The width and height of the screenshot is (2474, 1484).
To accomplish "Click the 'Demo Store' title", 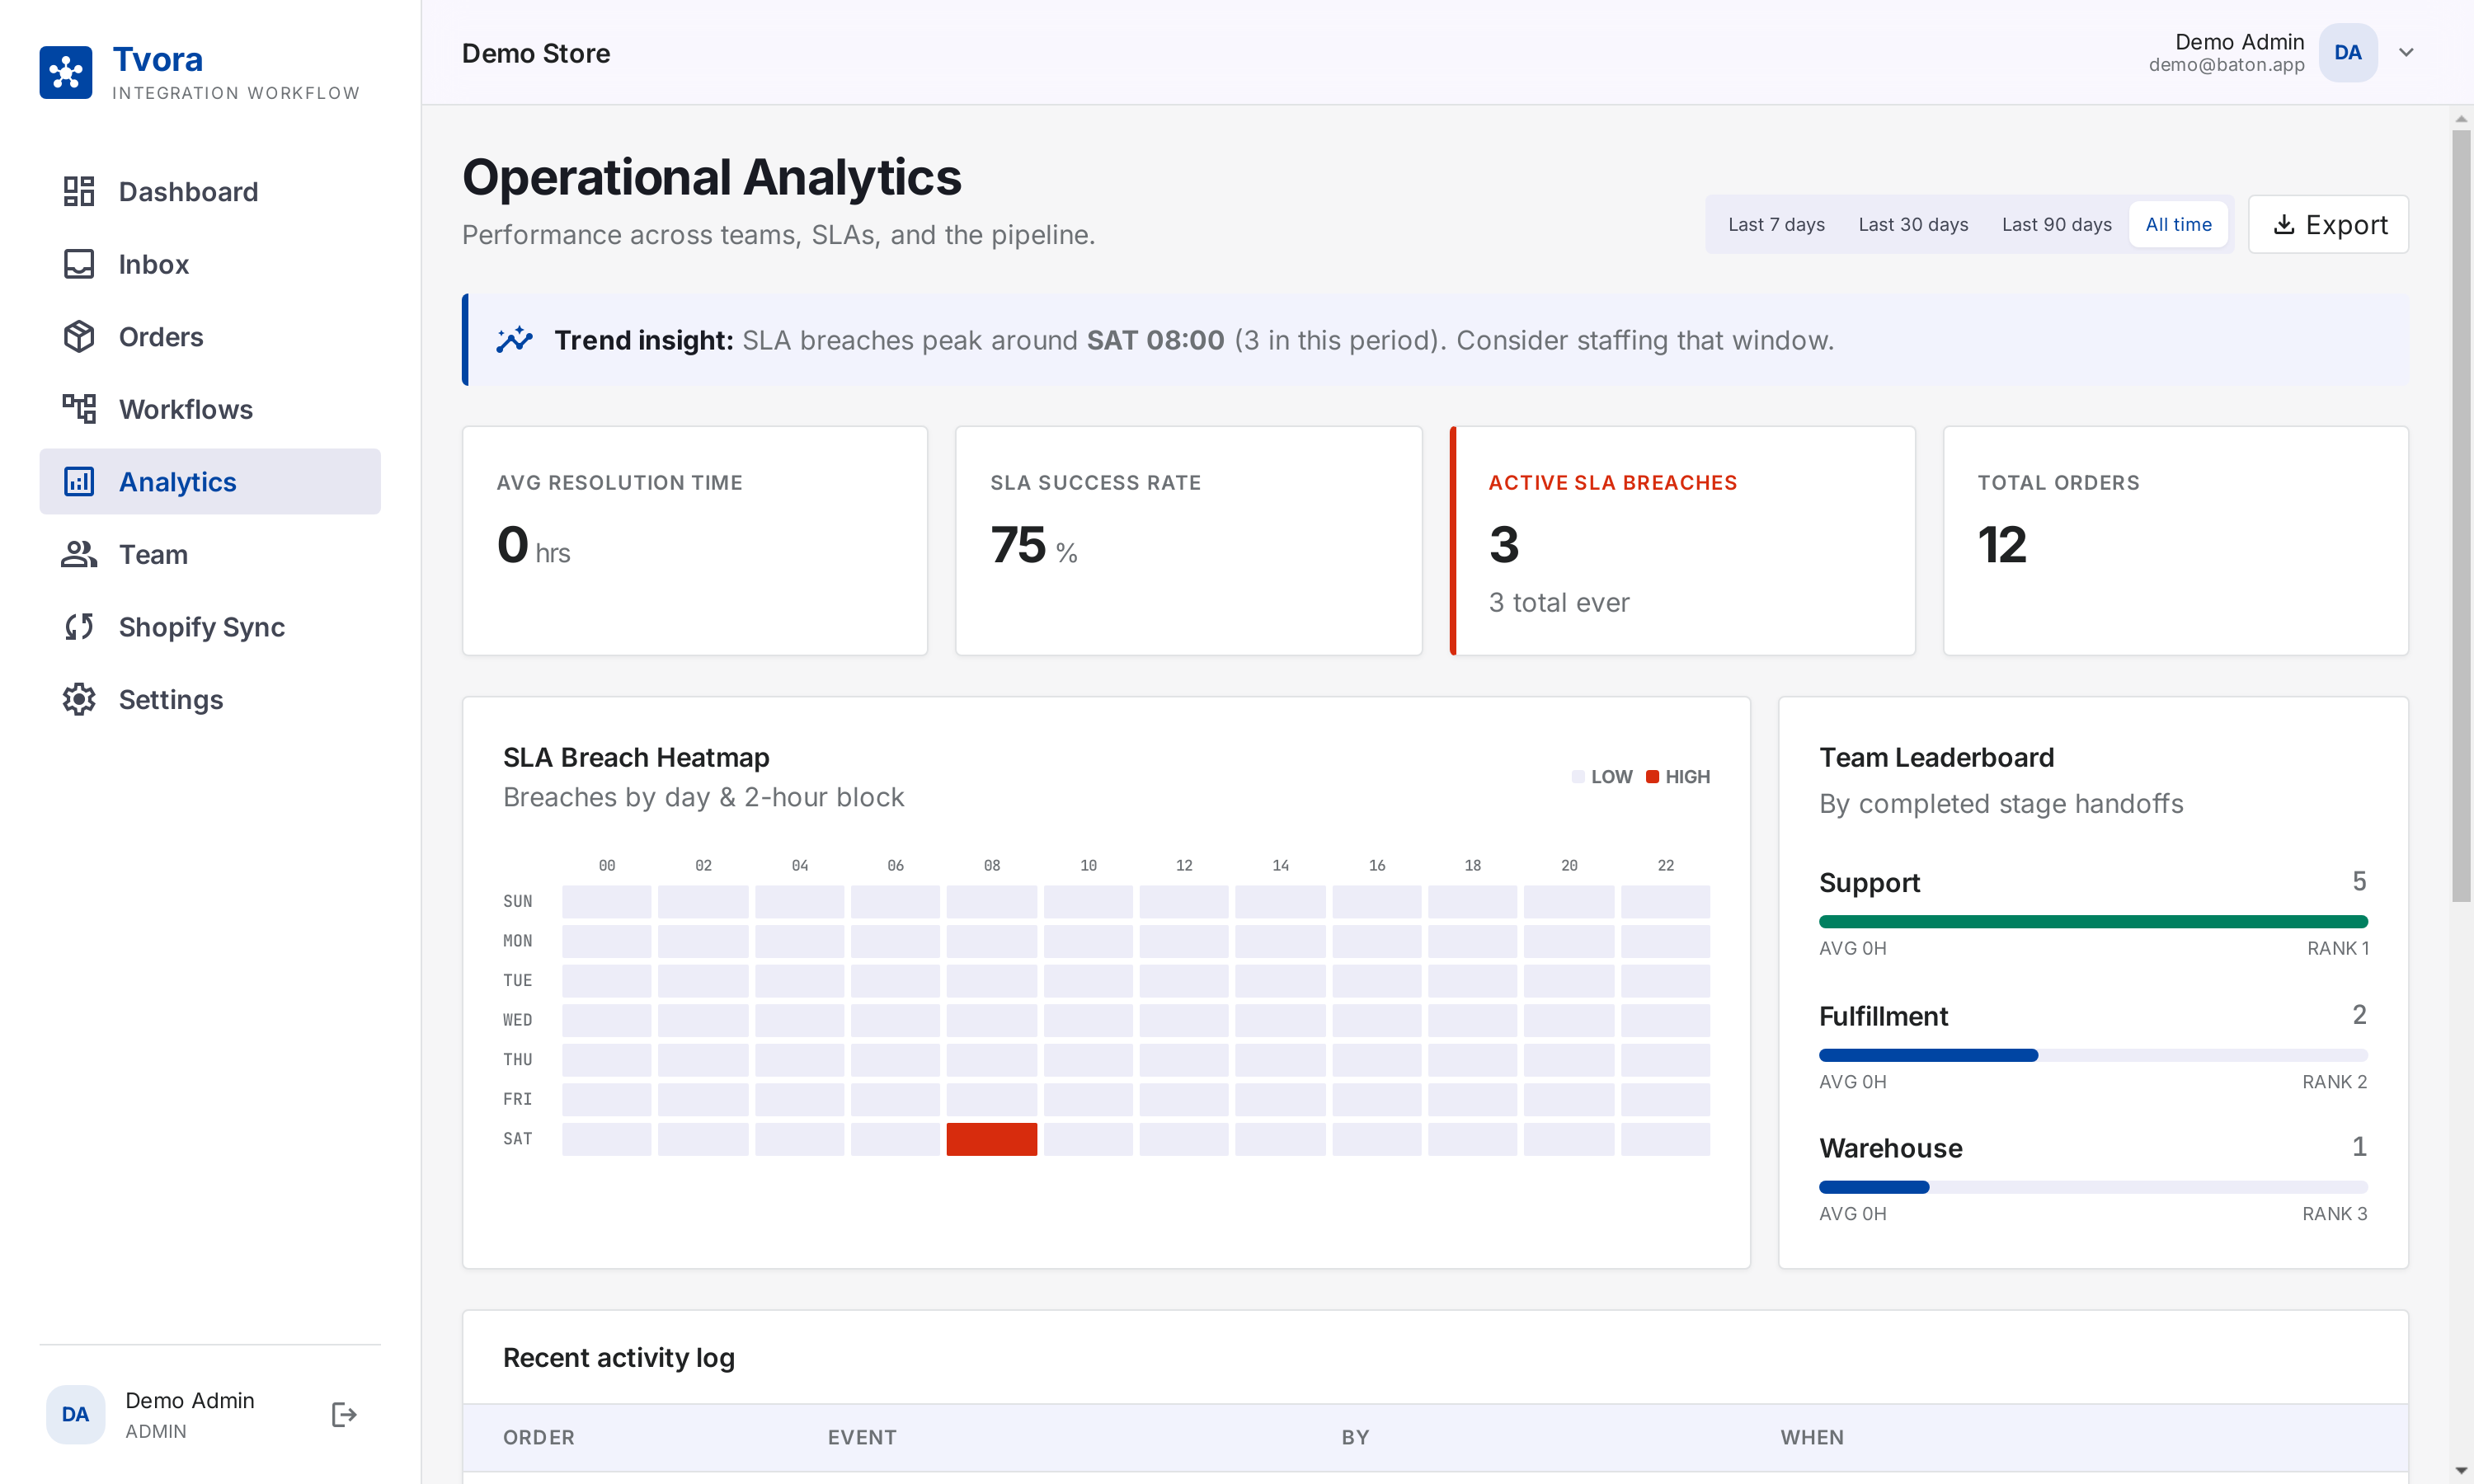I will coord(536,53).
